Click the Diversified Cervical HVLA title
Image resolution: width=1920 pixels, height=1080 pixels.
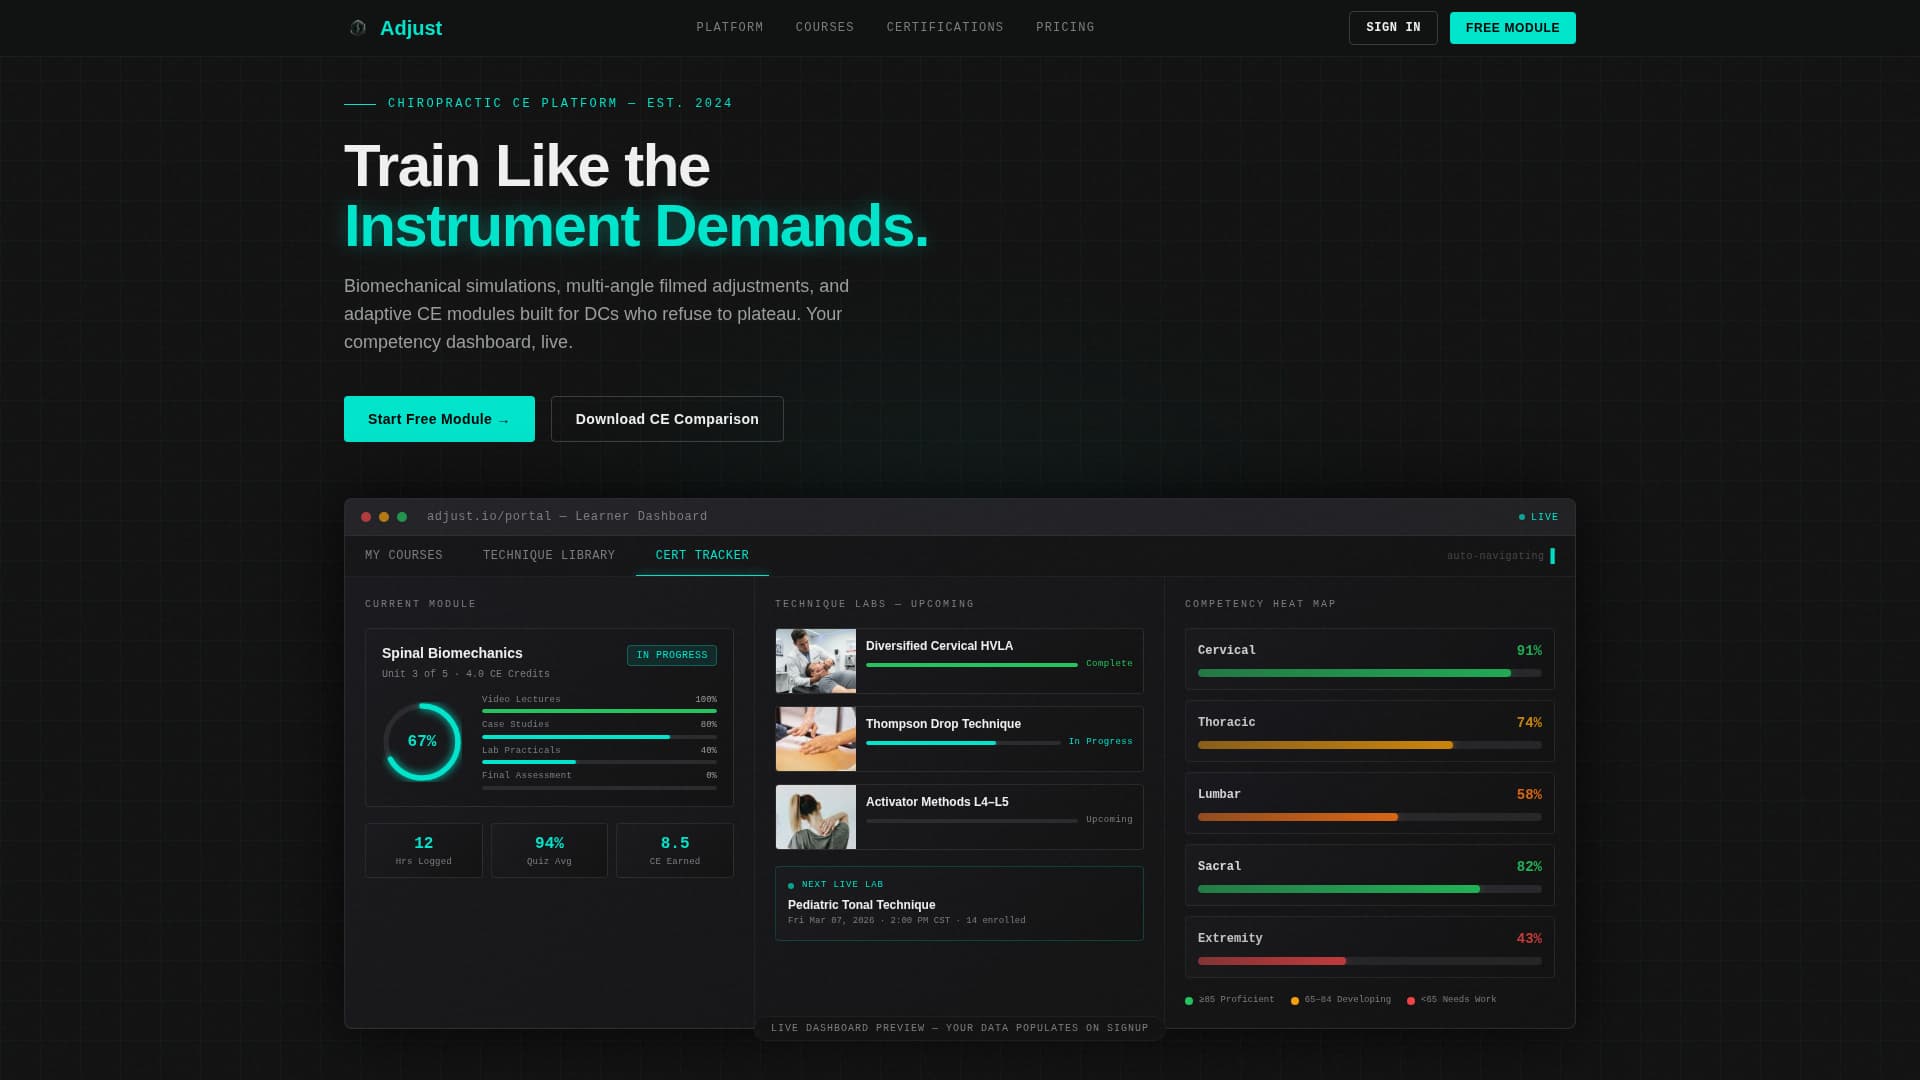(x=939, y=646)
